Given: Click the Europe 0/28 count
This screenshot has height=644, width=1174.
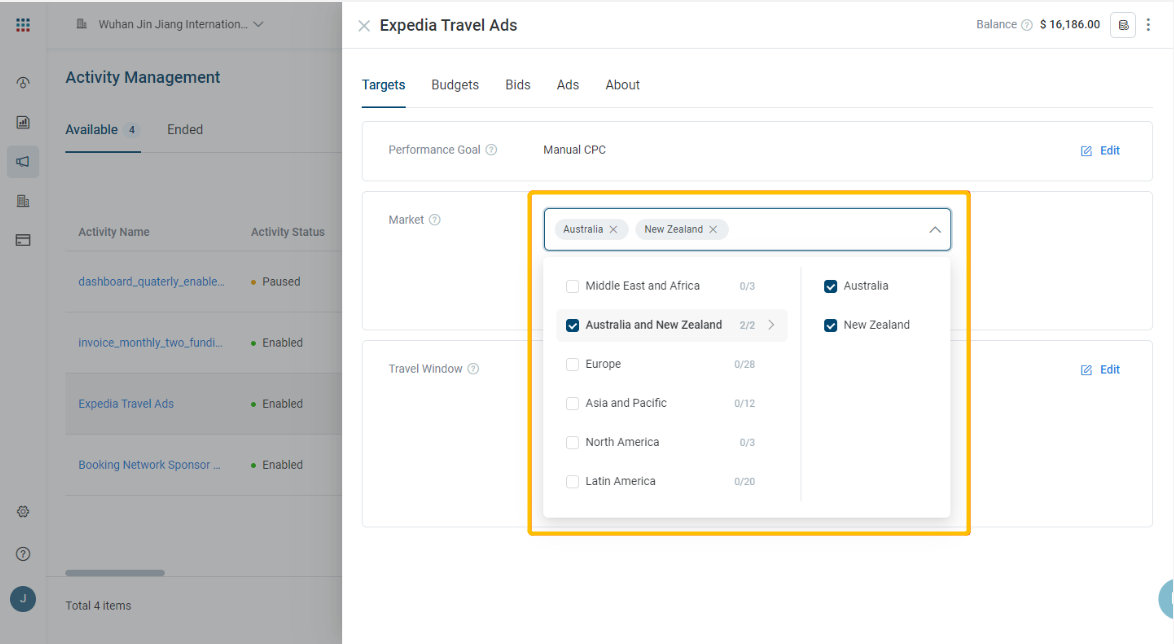Looking at the screenshot, I should click(x=744, y=364).
